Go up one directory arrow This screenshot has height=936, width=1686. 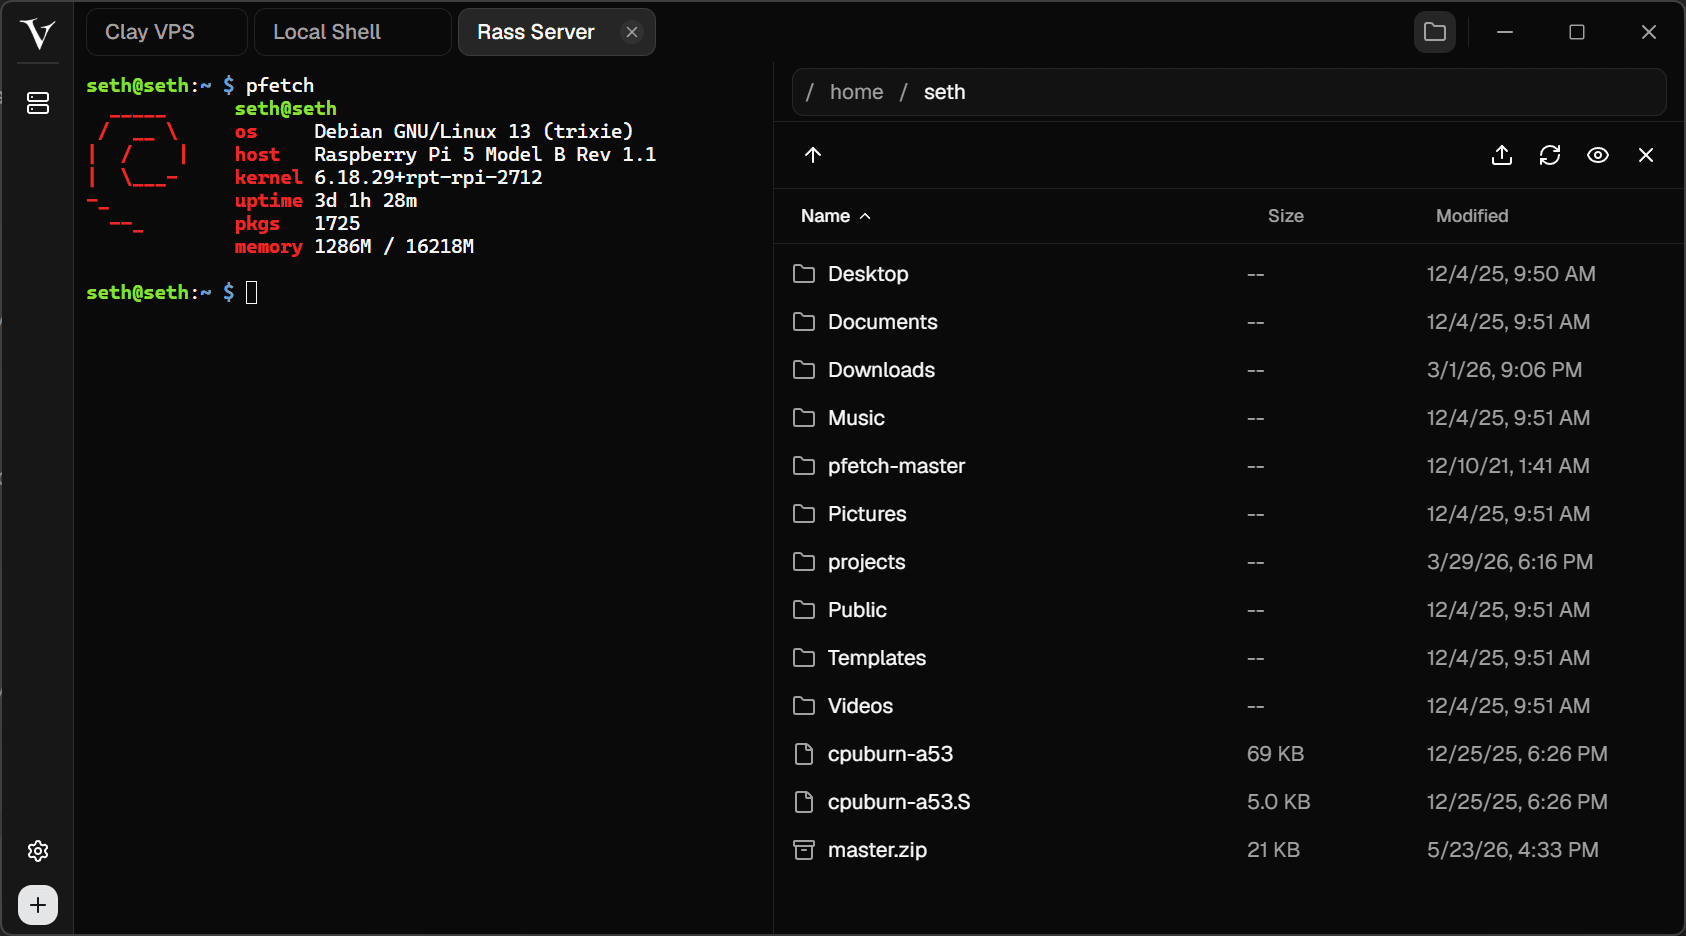point(813,155)
